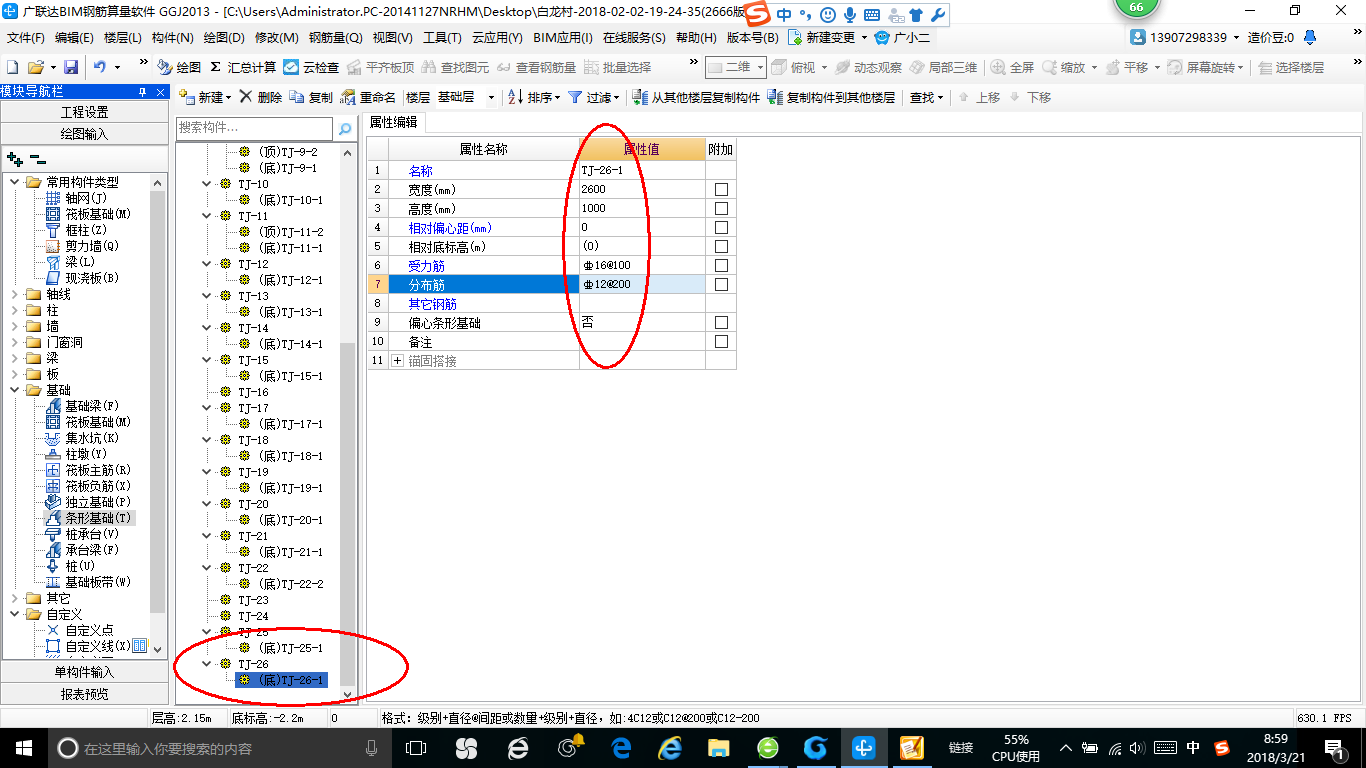Create new component with 新建

[204, 97]
